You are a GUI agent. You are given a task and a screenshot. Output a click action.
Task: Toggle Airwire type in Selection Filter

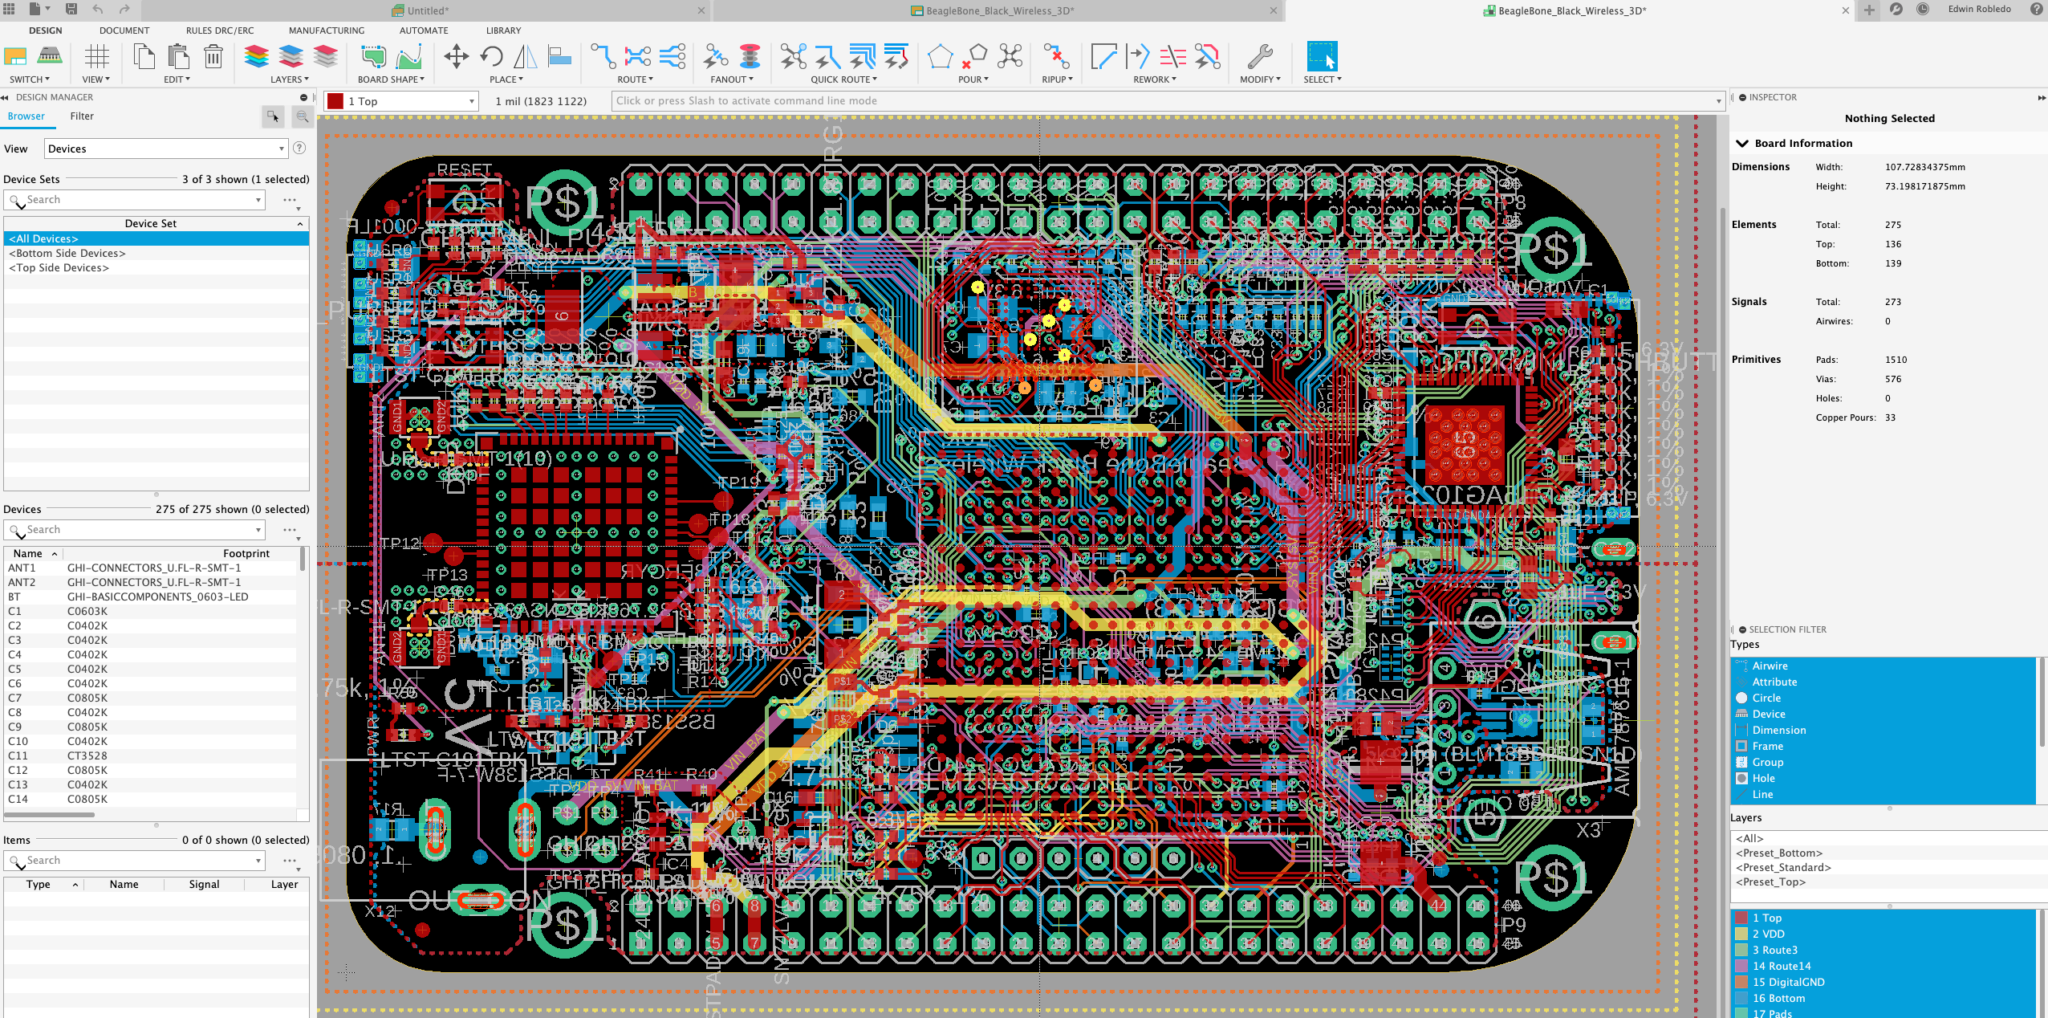coord(1770,666)
